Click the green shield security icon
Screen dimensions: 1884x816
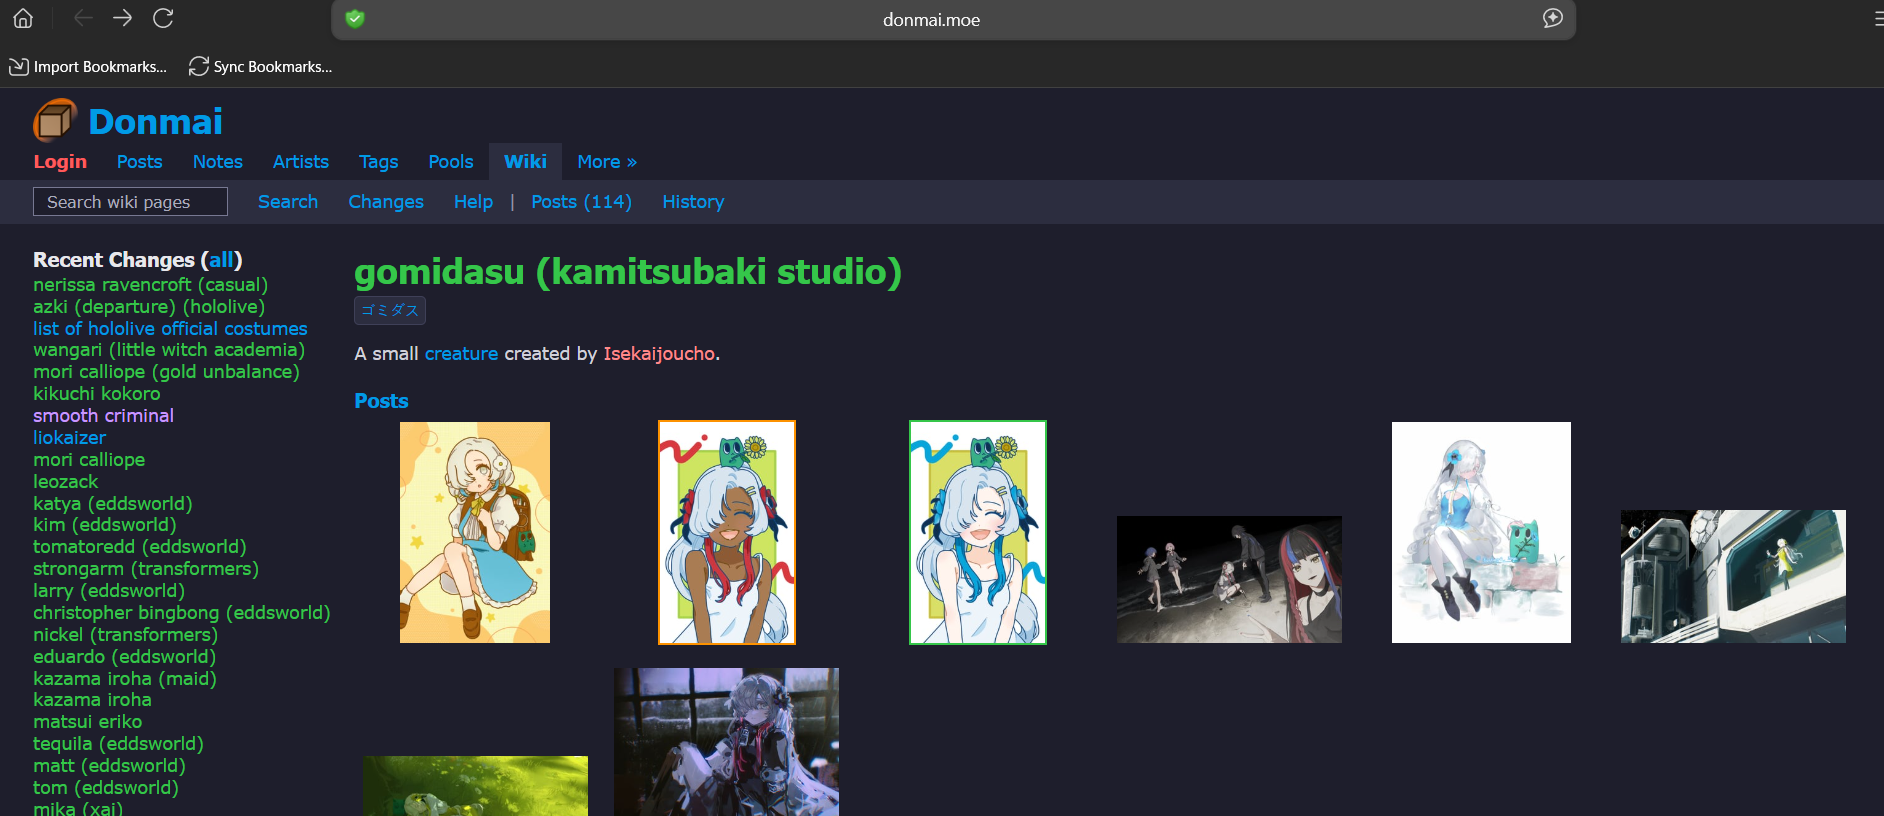pos(355,19)
